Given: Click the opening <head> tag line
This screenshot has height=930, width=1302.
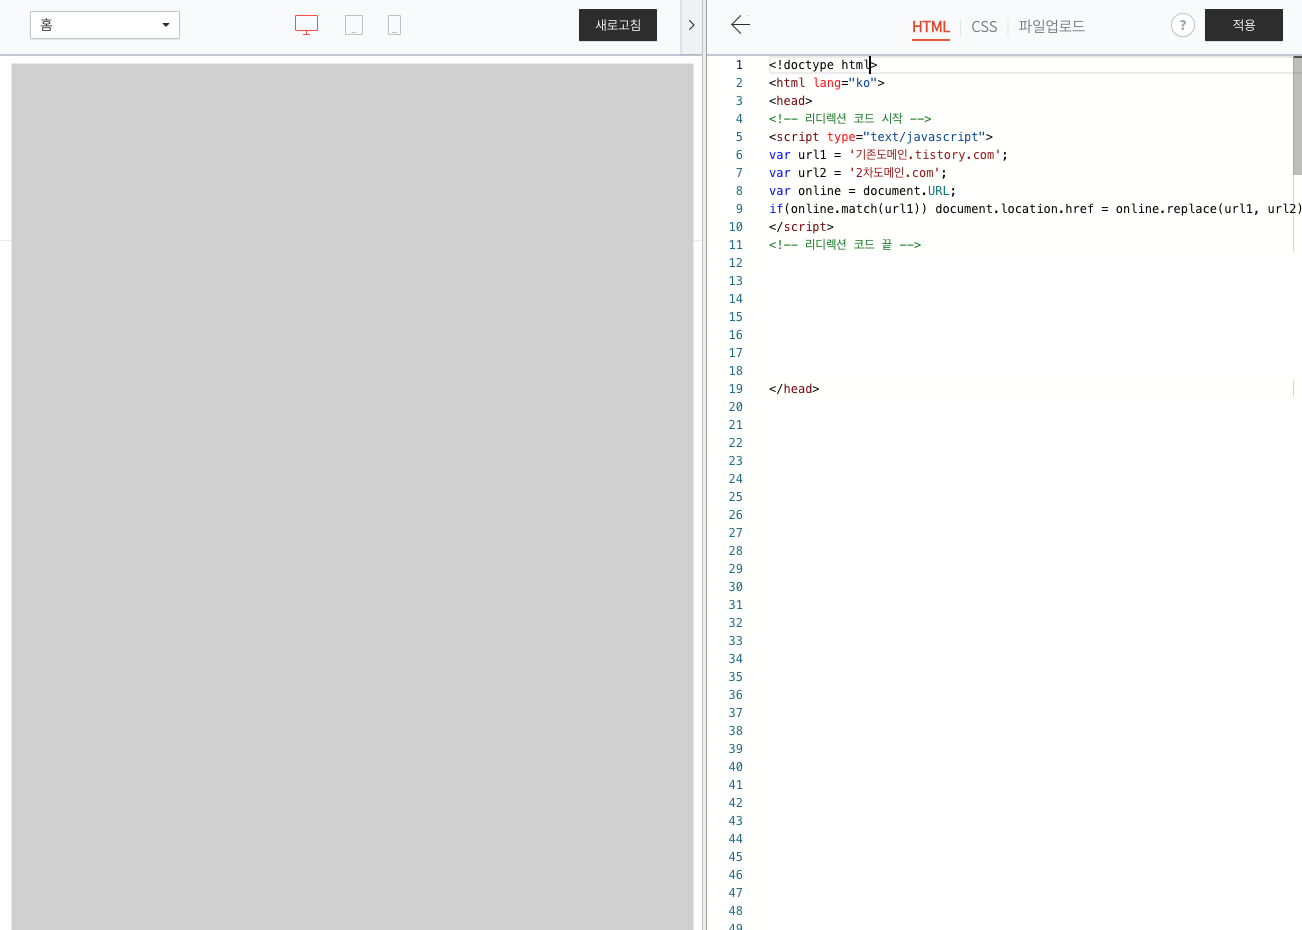Looking at the screenshot, I should (x=791, y=101).
